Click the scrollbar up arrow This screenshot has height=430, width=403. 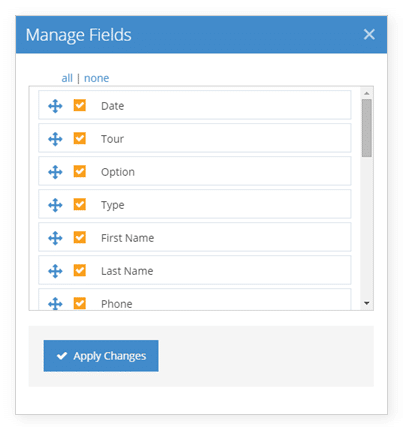tap(367, 93)
